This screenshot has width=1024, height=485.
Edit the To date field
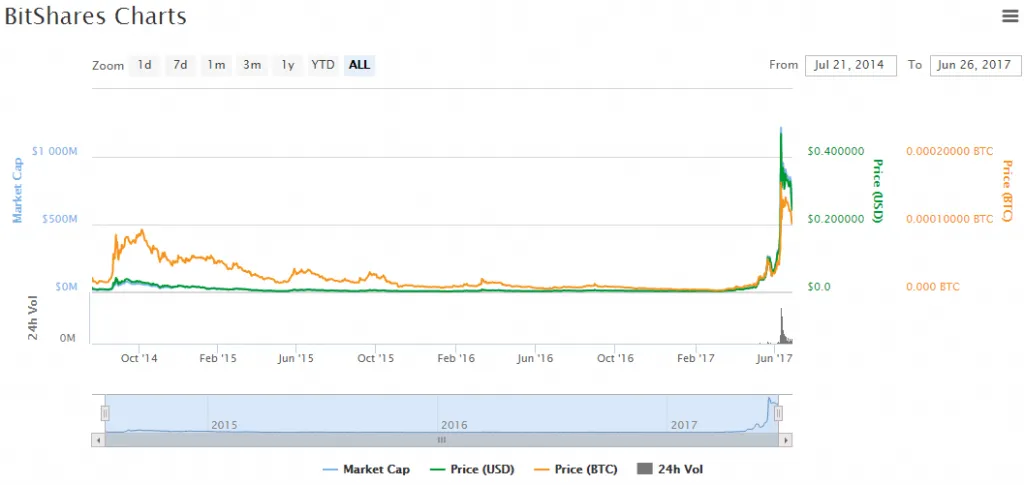975,65
